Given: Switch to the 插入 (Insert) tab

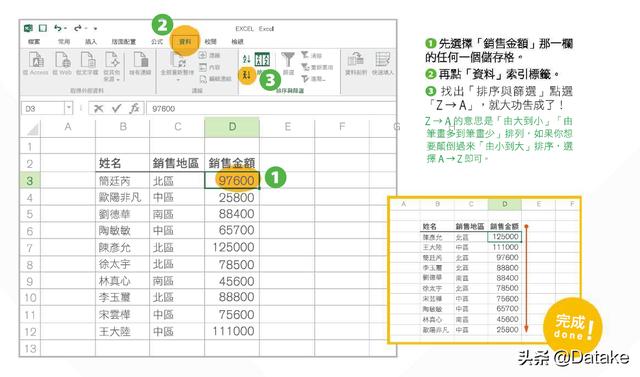Looking at the screenshot, I should click(x=91, y=42).
